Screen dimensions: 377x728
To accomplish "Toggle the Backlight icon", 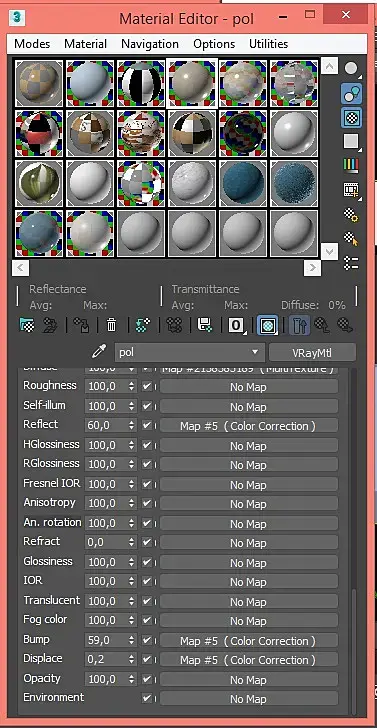I will pyautogui.click(x=351, y=94).
